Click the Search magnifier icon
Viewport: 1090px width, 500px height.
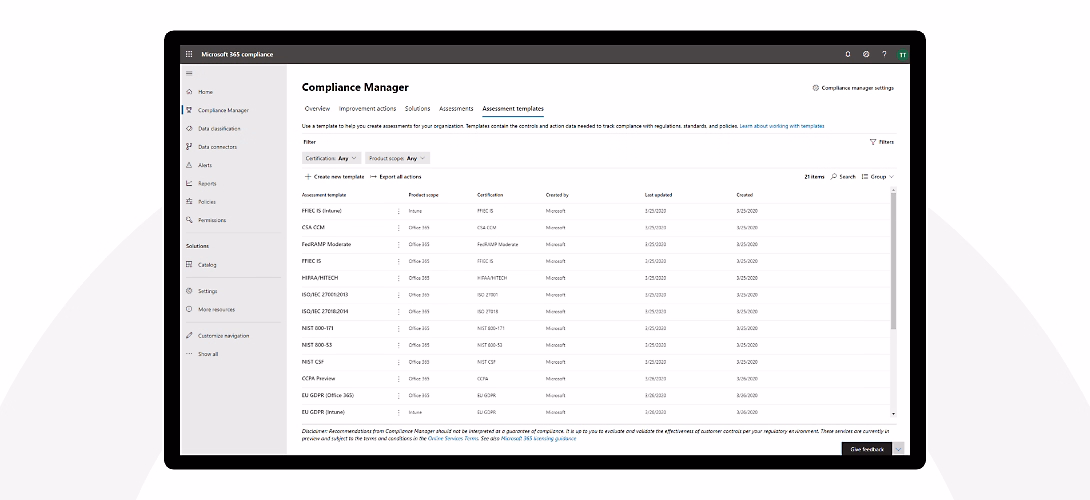[834, 177]
